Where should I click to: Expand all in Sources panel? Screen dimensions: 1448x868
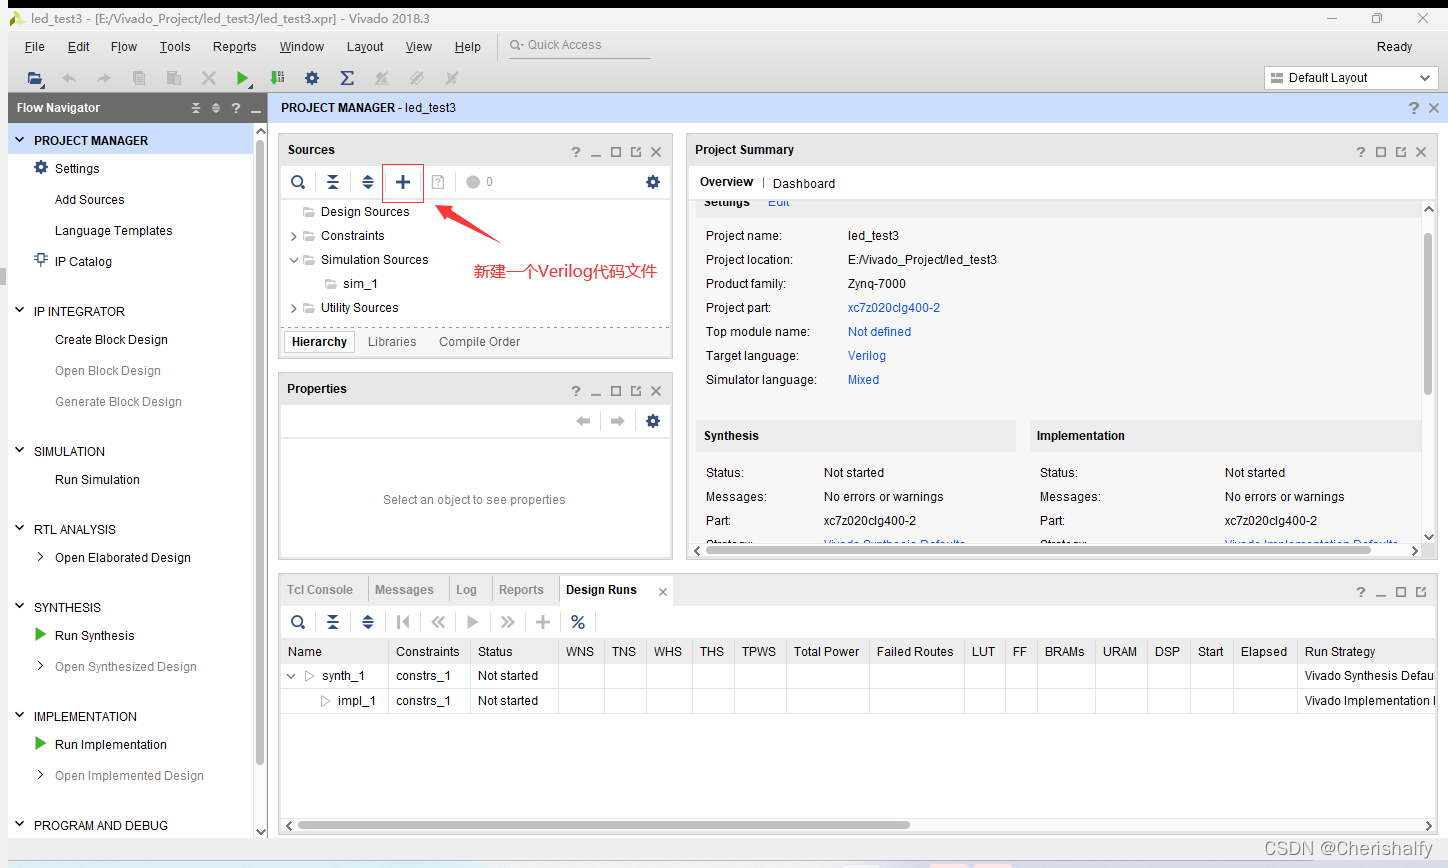click(x=368, y=182)
